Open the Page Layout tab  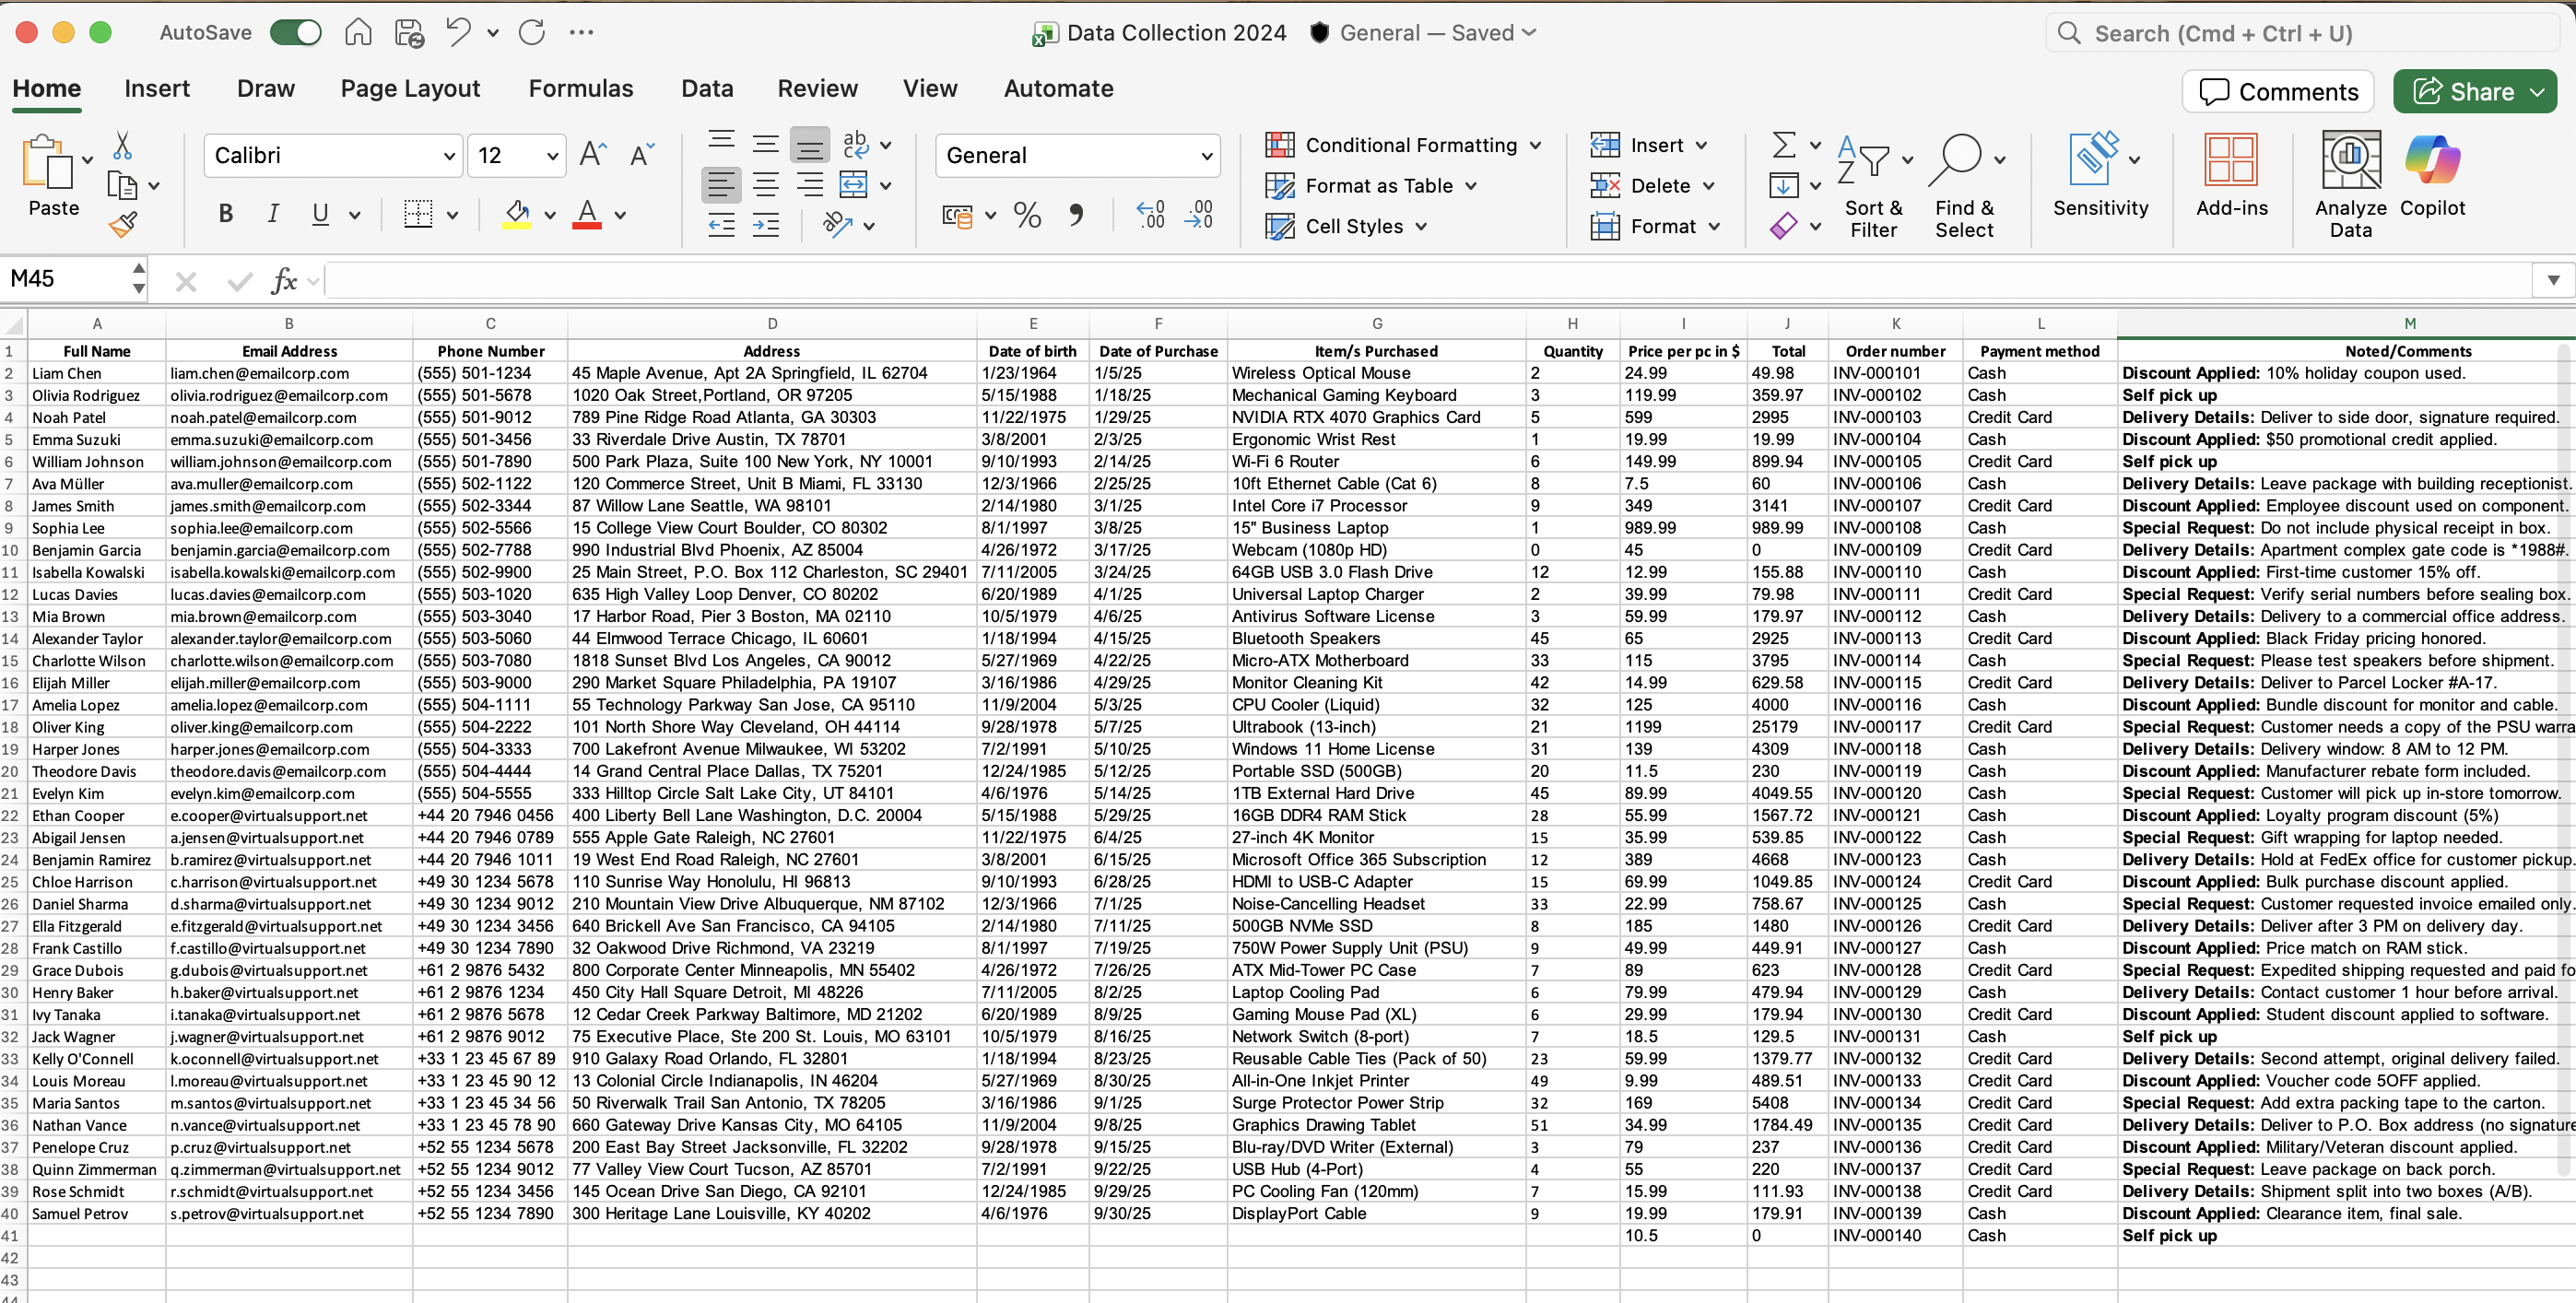[x=410, y=89]
